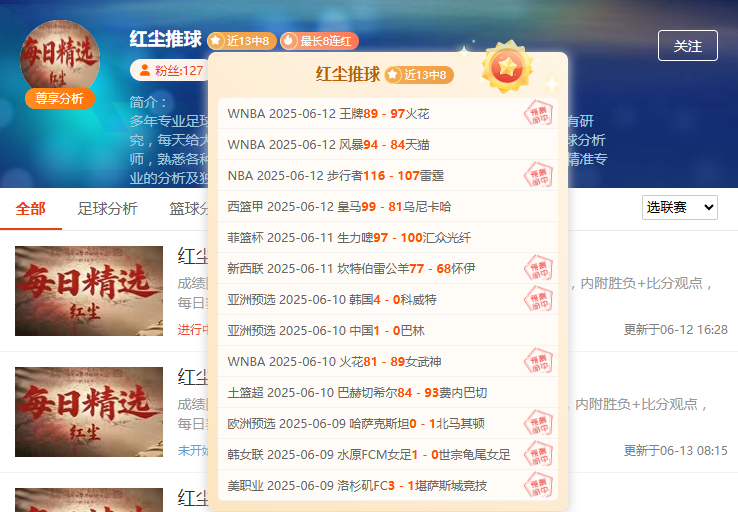This screenshot has width=738, height=512.
Task: Select row WNBA 风暴94 - 84天猫
Action: (x=388, y=144)
